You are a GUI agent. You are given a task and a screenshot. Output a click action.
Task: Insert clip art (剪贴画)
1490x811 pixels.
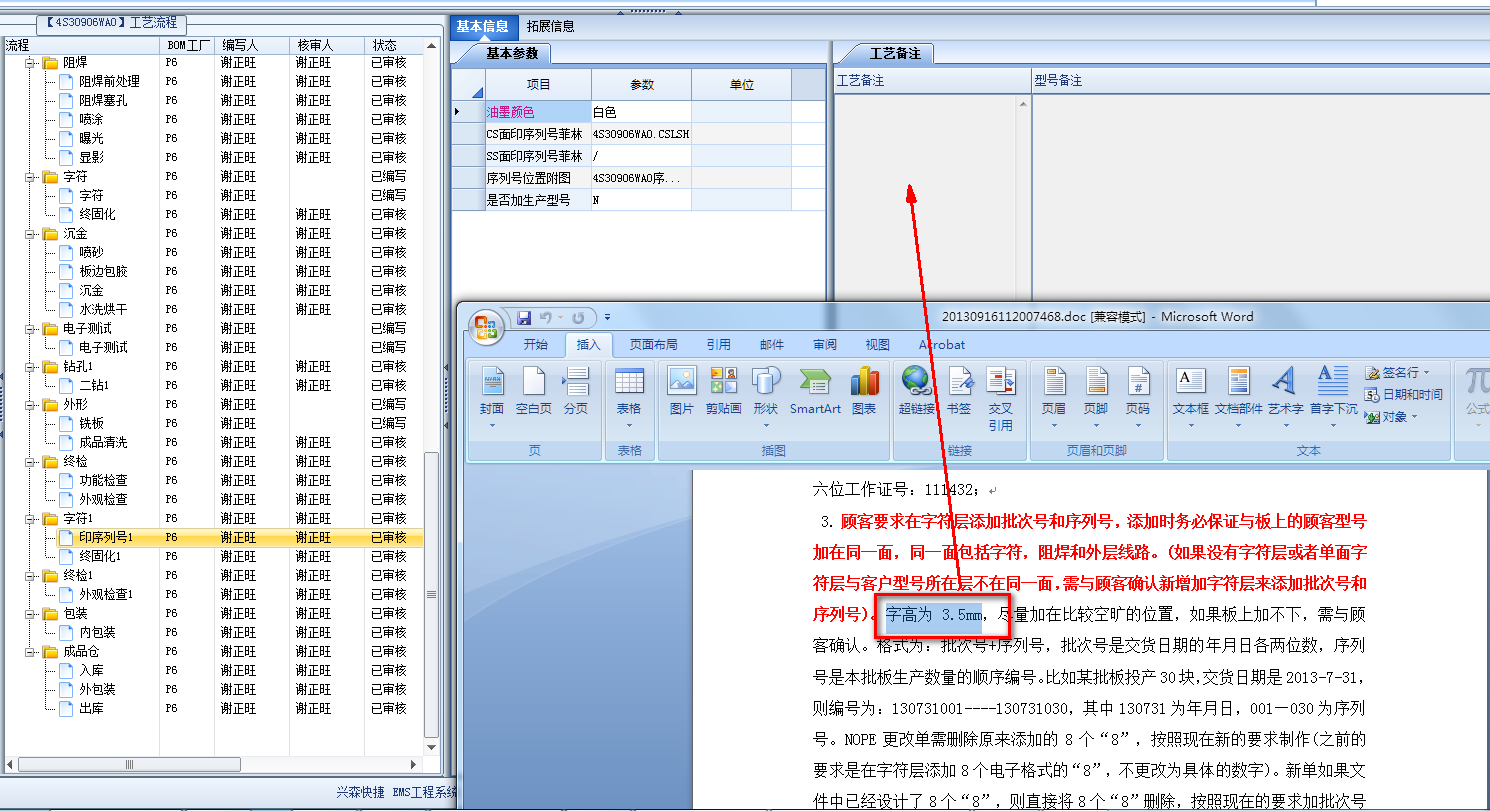tap(724, 391)
